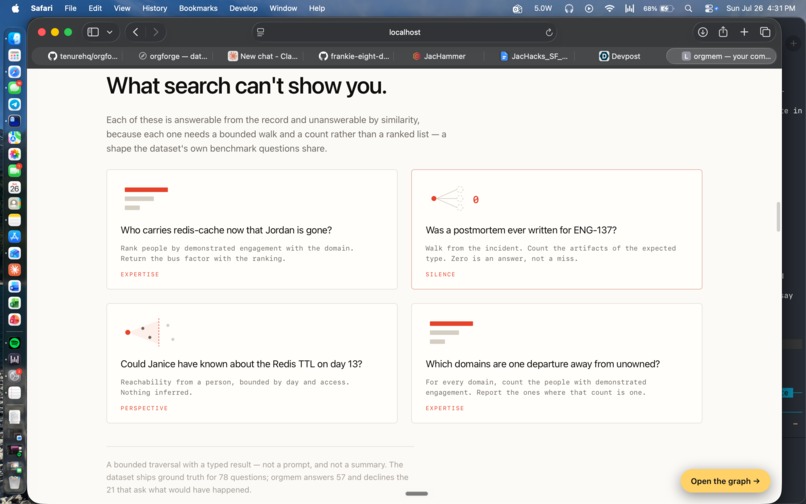This screenshot has width=806, height=504.
Task: Click the 5.0W power reading
Action: [543, 8]
